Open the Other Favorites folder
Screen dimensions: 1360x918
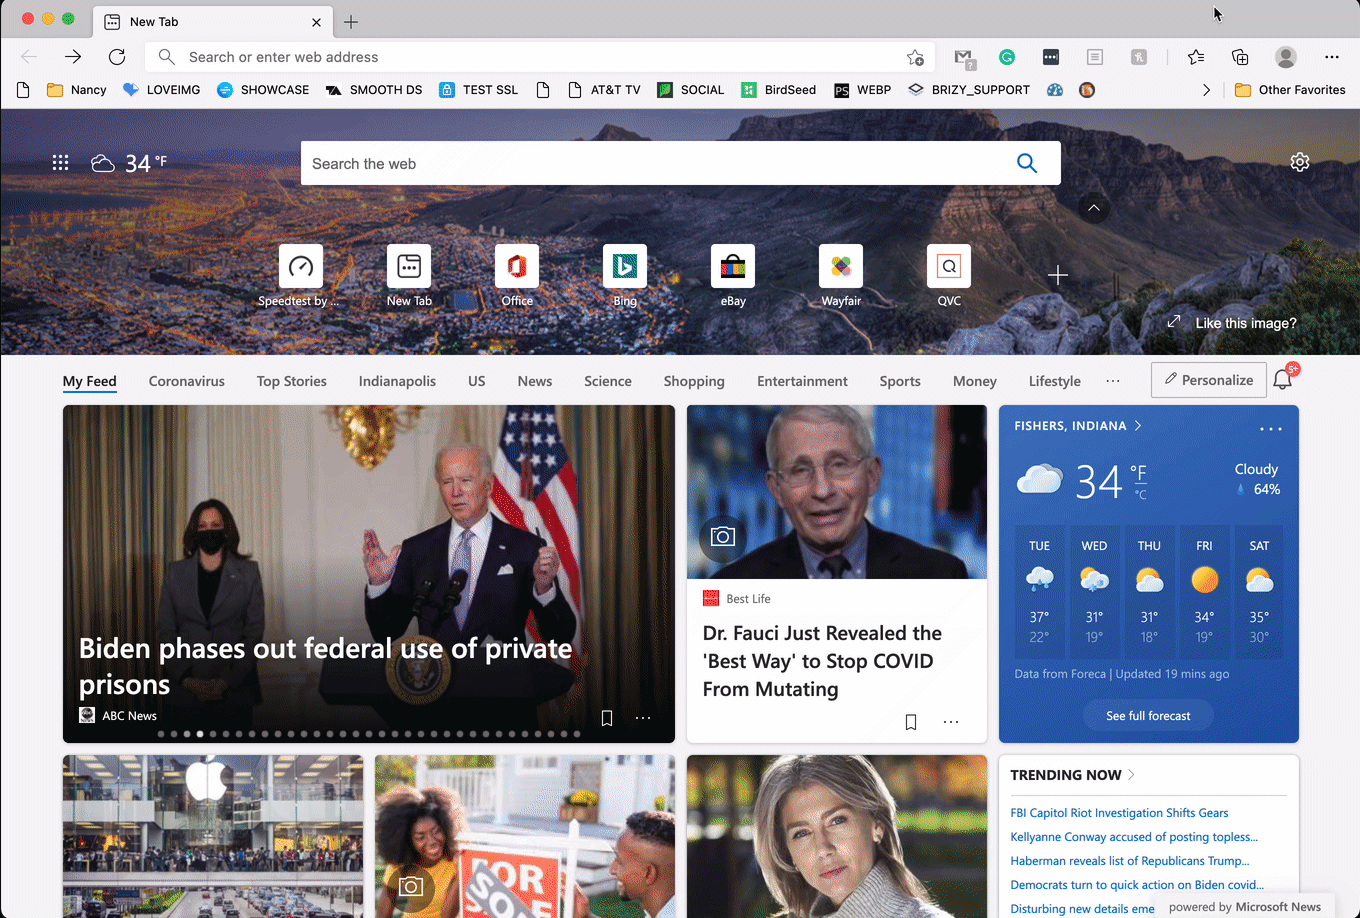tap(1290, 90)
